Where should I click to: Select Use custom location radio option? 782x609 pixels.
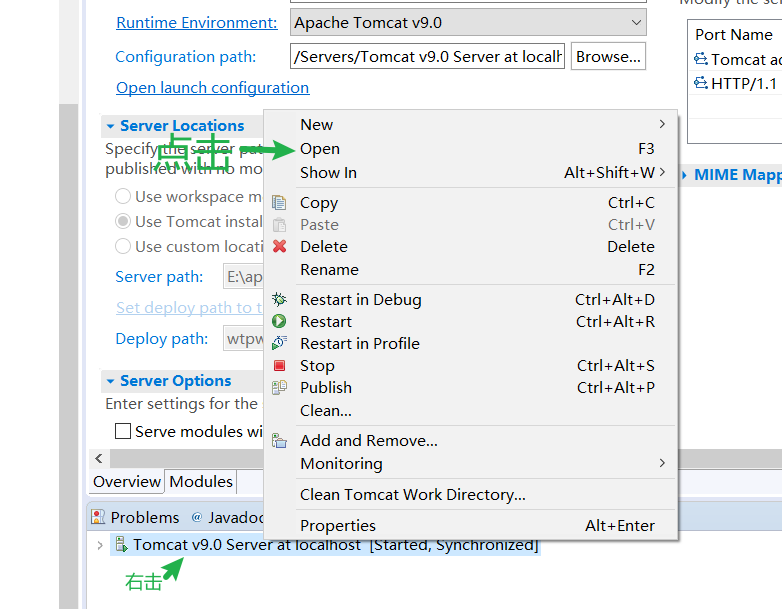click(x=123, y=246)
